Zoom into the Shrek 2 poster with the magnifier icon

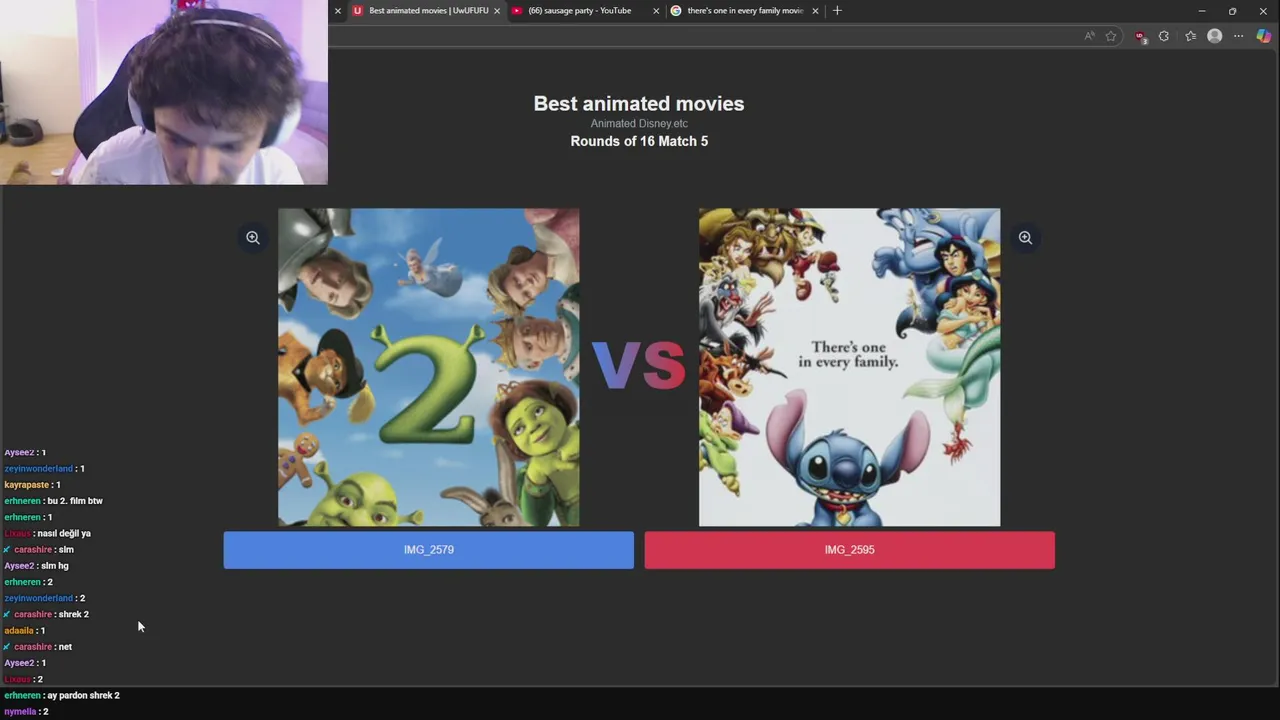point(253,238)
